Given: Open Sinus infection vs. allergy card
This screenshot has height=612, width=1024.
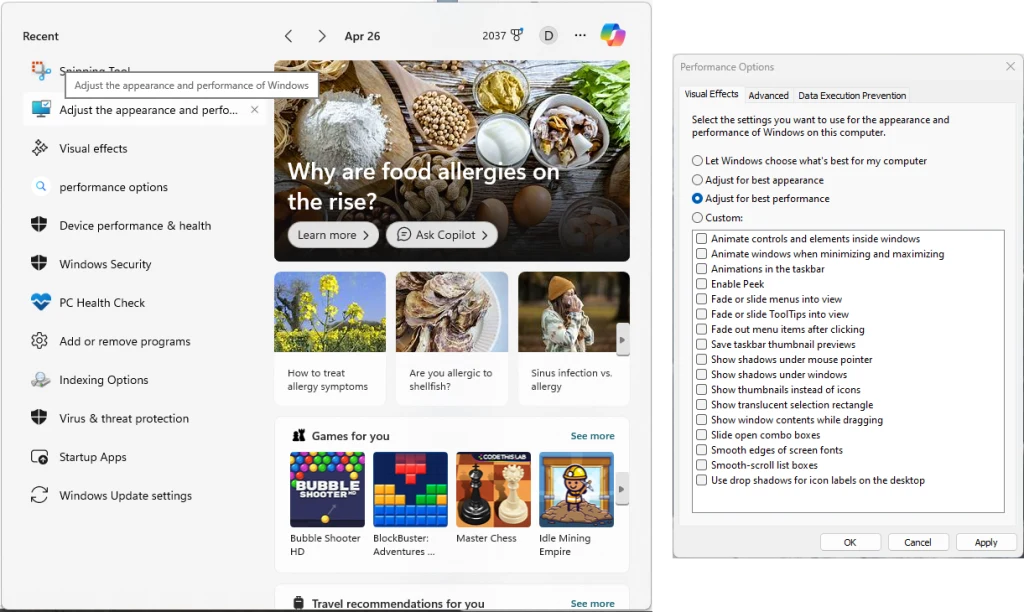Looking at the screenshot, I should click(x=573, y=338).
